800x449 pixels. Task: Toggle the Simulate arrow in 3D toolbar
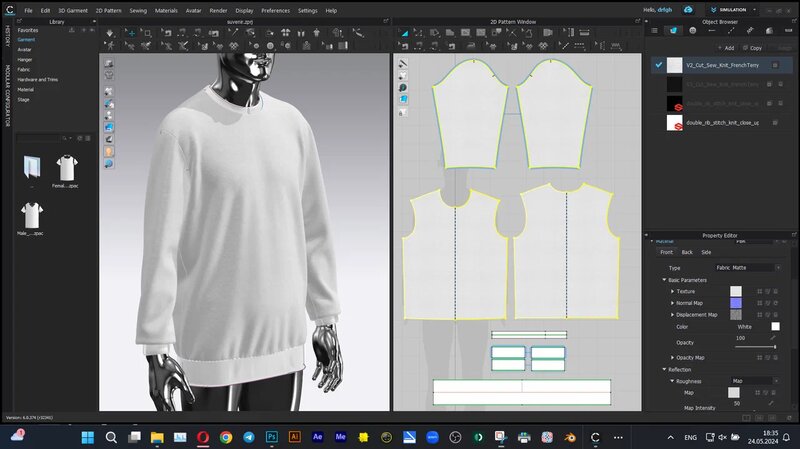(110, 33)
